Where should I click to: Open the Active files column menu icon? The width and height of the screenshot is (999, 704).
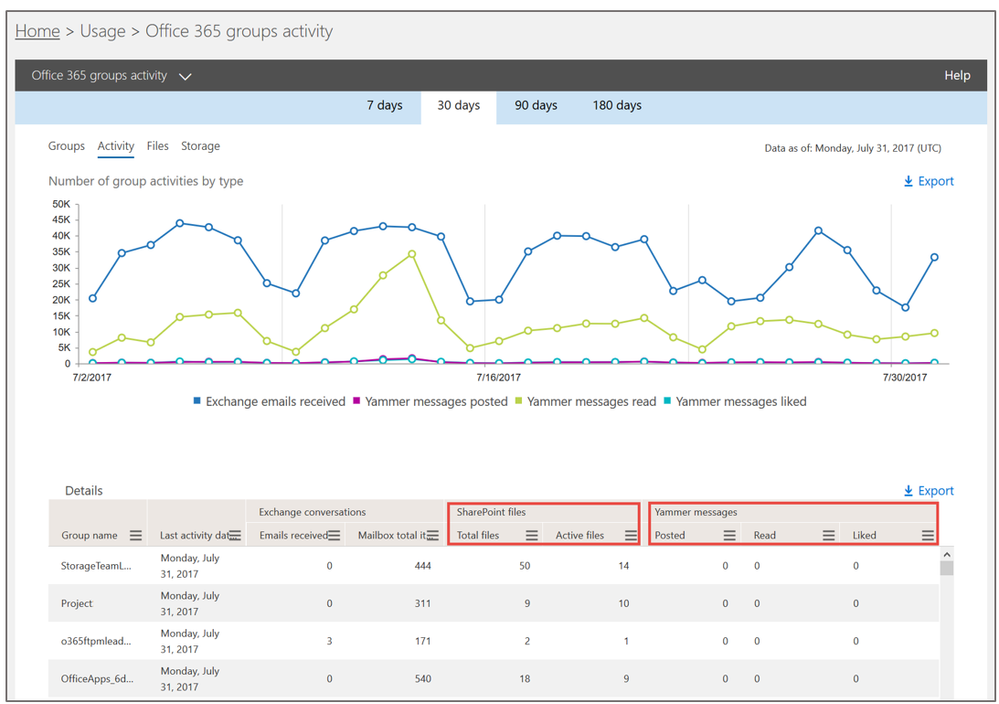[x=631, y=535]
